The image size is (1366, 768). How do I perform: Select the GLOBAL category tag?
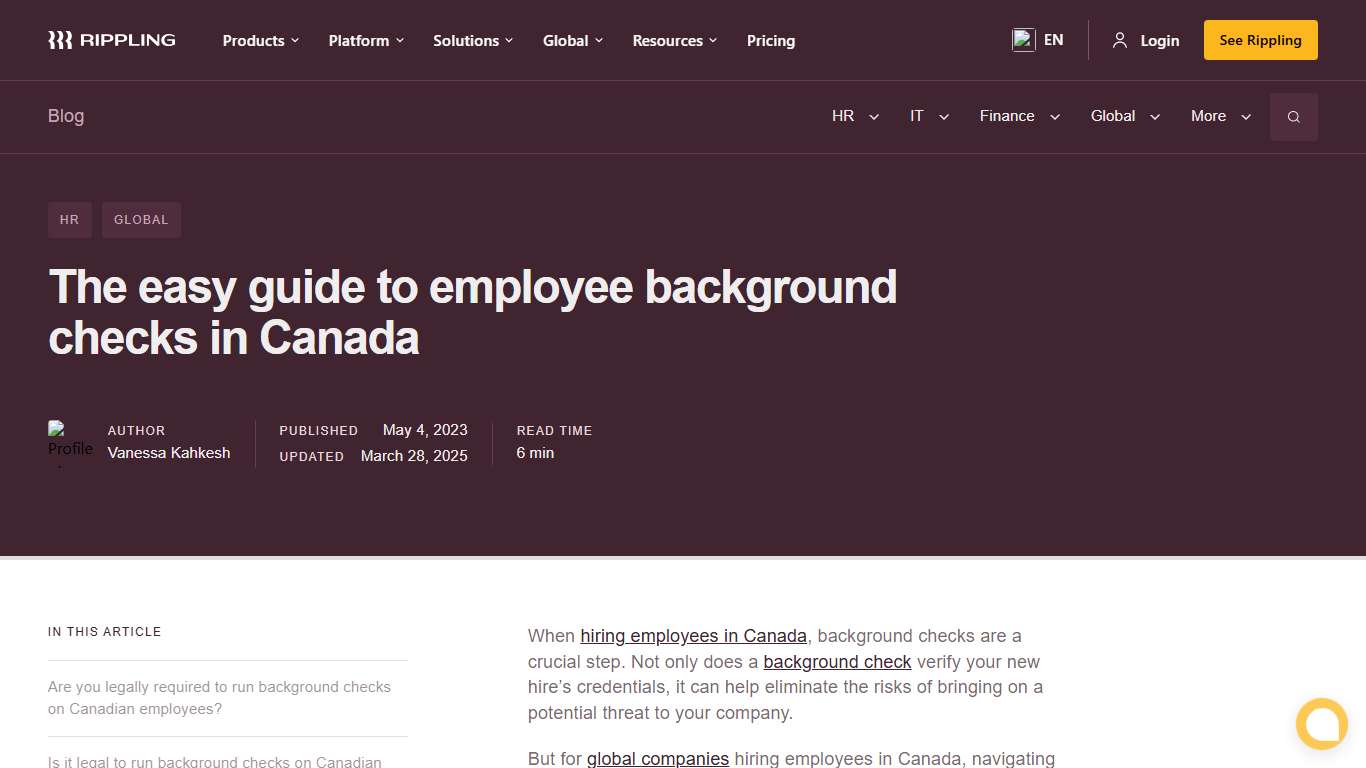pyautogui.click(x=141, y=219)
